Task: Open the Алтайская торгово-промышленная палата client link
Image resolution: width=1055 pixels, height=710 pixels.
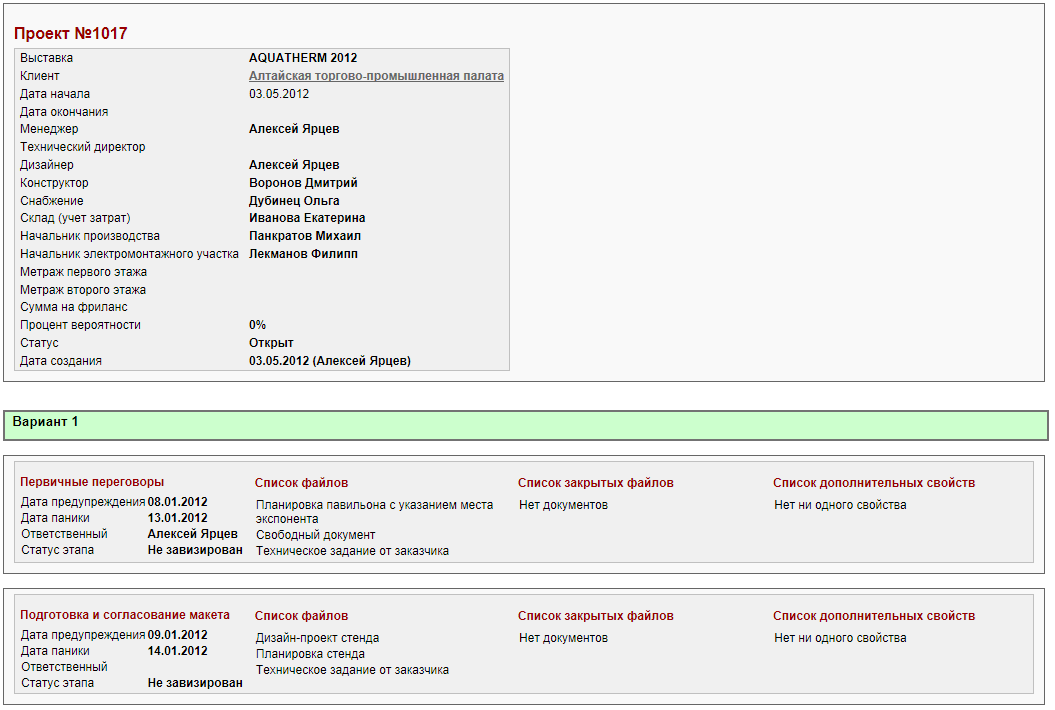Action: point(376,76)
